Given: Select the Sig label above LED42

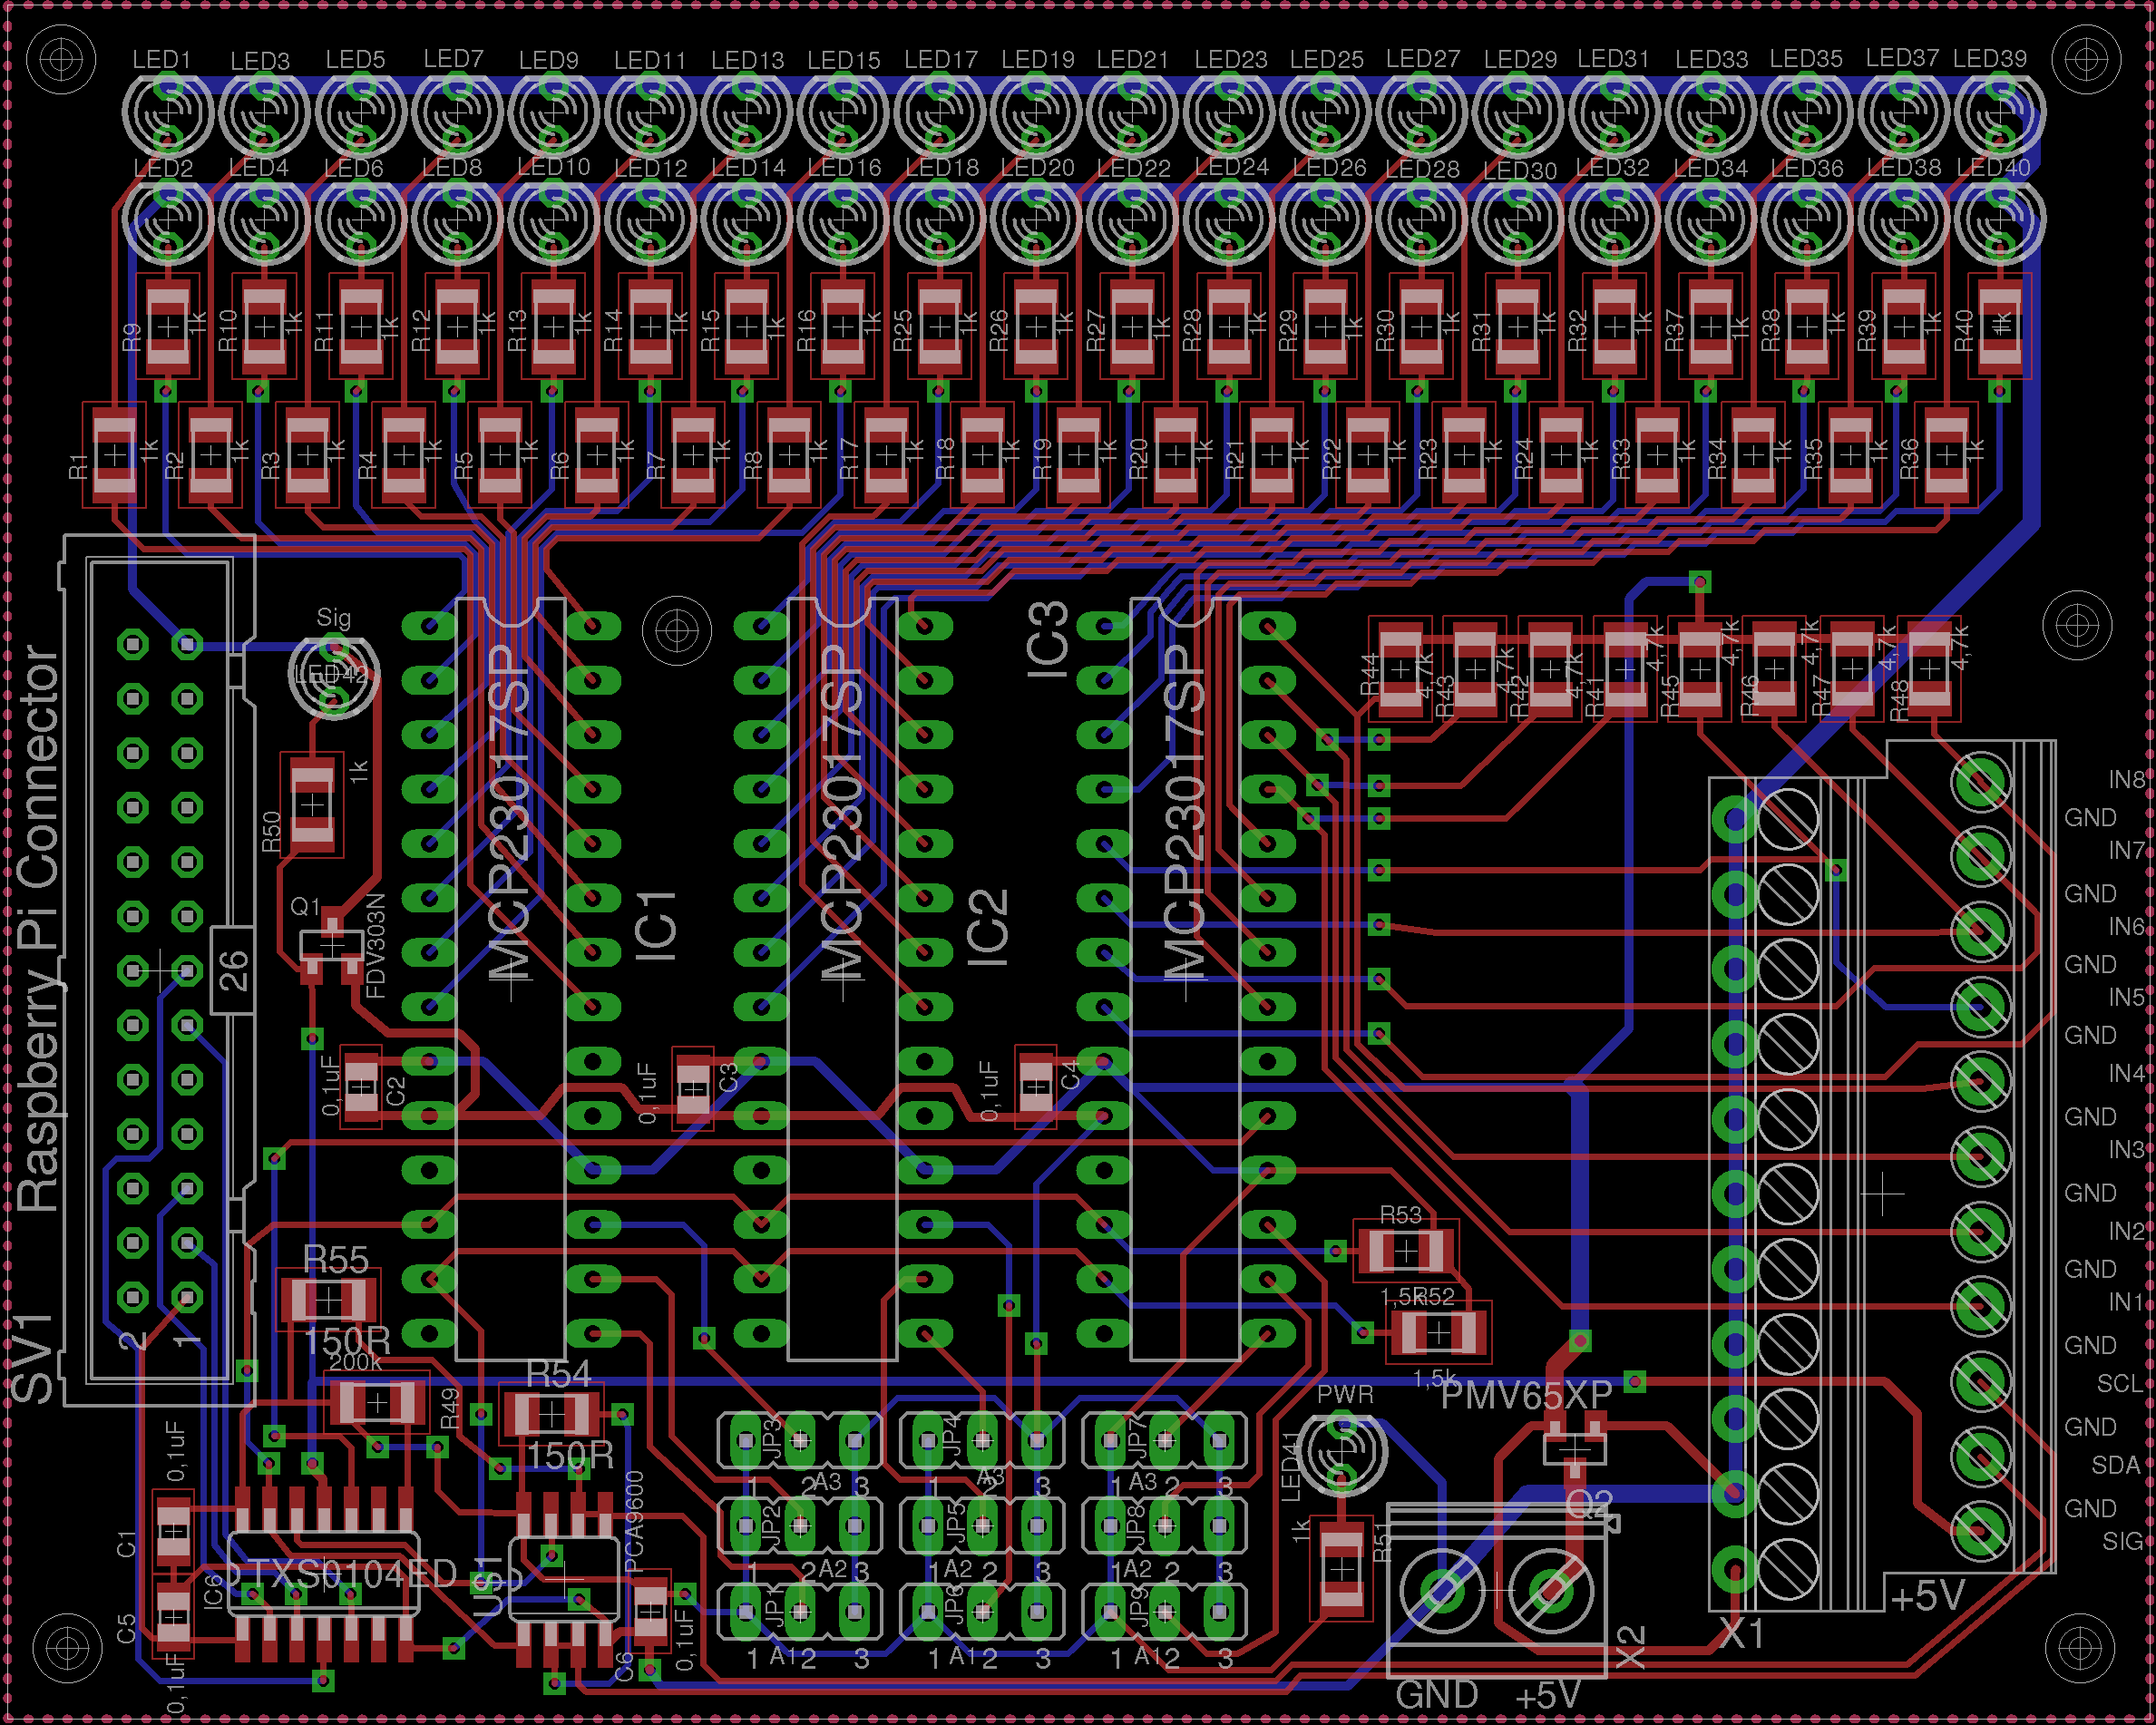Looking at the screenshot, I should (x=334, y=618).
